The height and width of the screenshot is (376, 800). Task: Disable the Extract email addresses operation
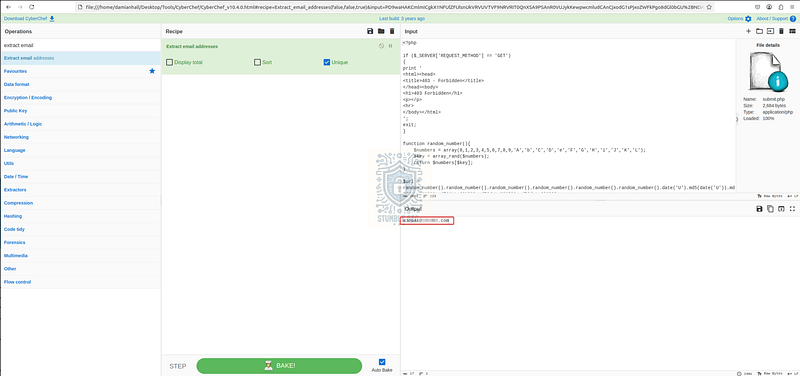(381, 46)
